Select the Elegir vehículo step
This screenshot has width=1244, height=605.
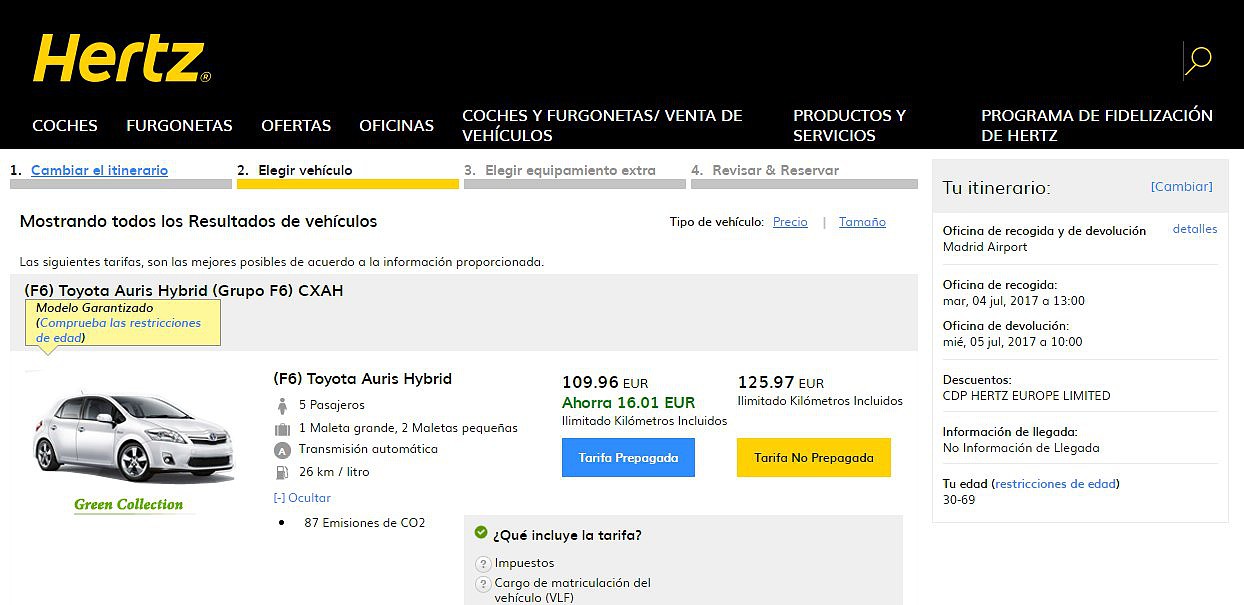point(305,170)
